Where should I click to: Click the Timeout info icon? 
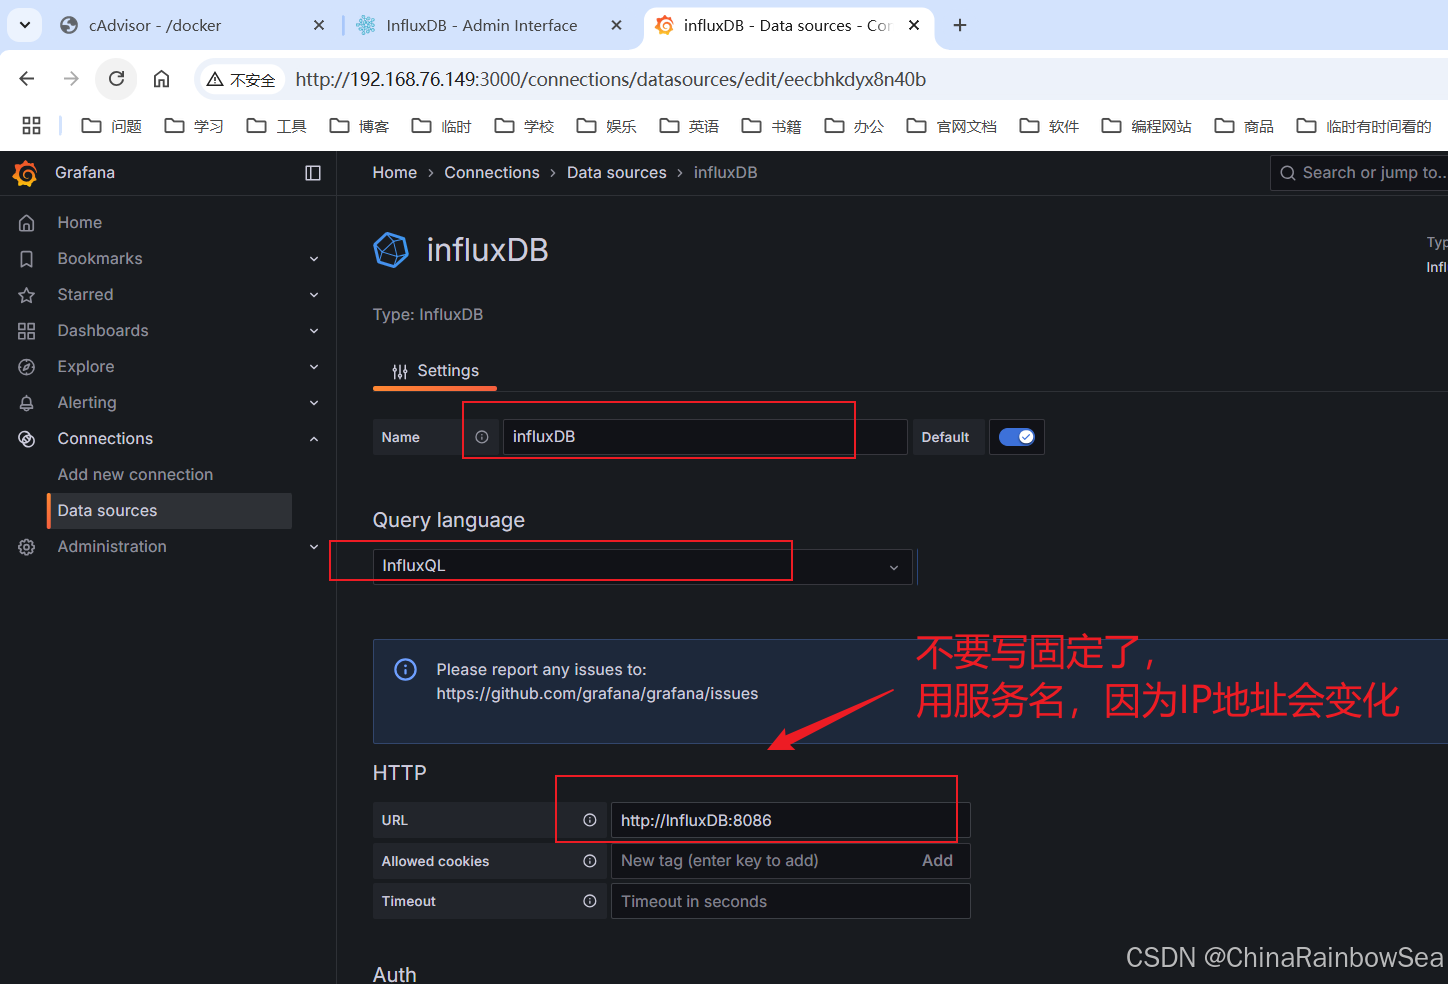pos(590,901)
